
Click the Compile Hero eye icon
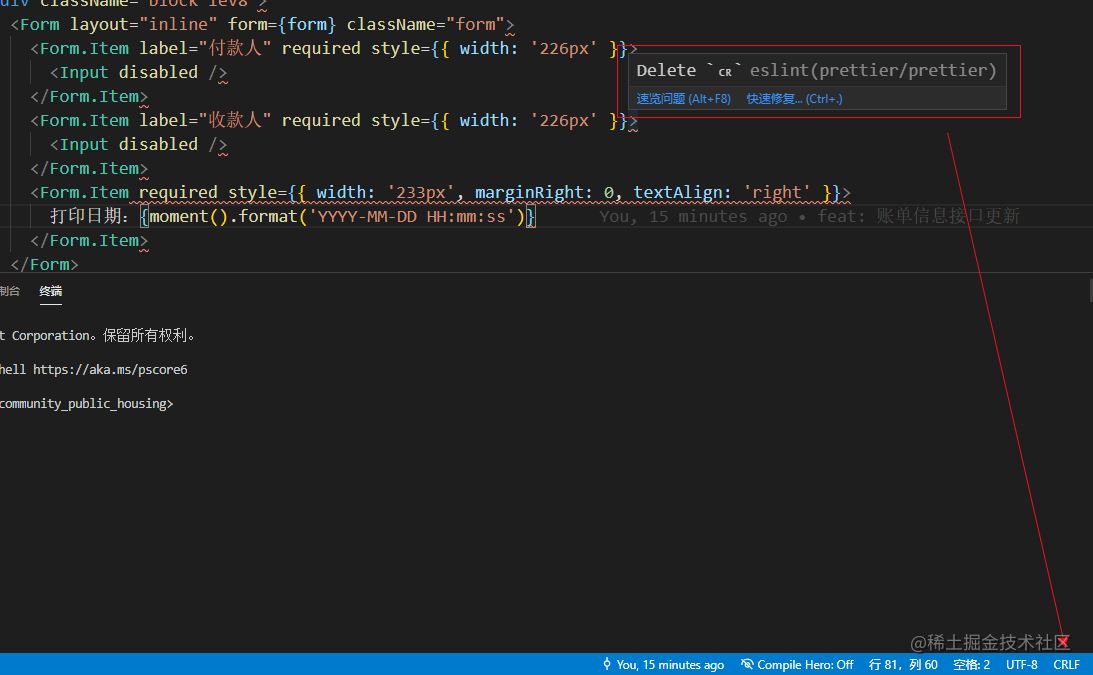pos(747,665)
